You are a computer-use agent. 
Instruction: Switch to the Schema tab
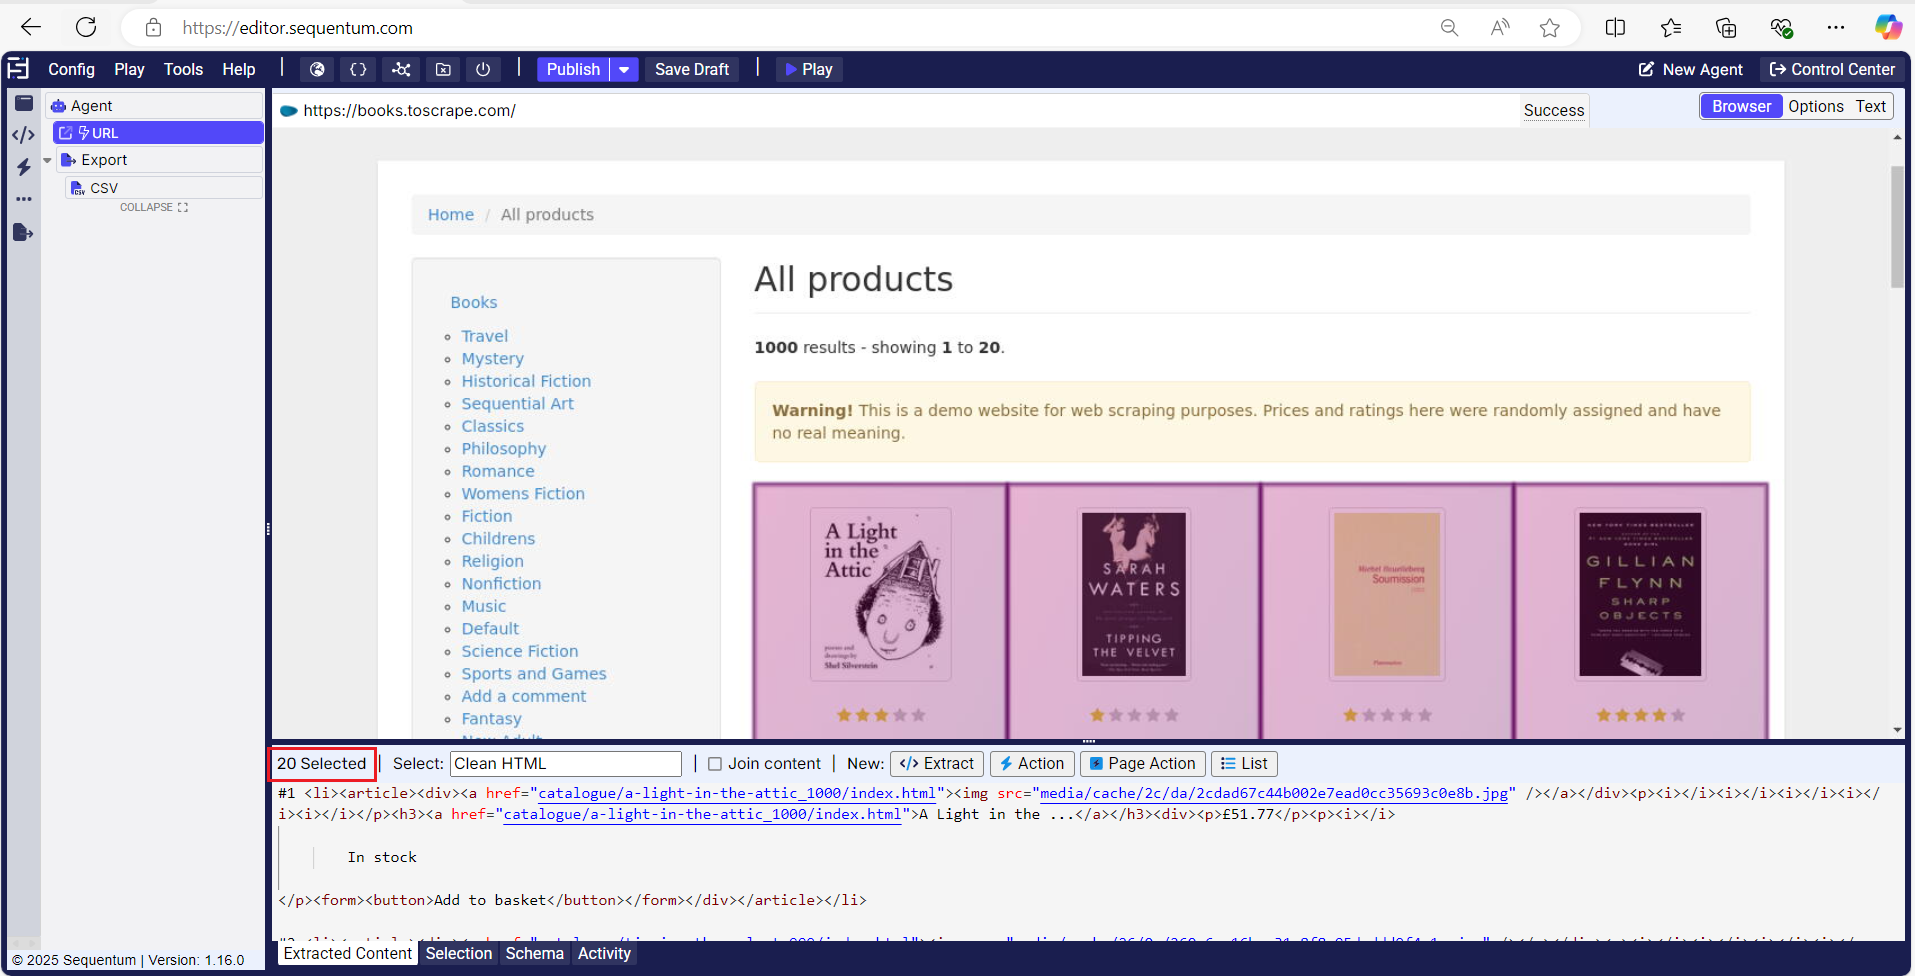tap(535, 954)
